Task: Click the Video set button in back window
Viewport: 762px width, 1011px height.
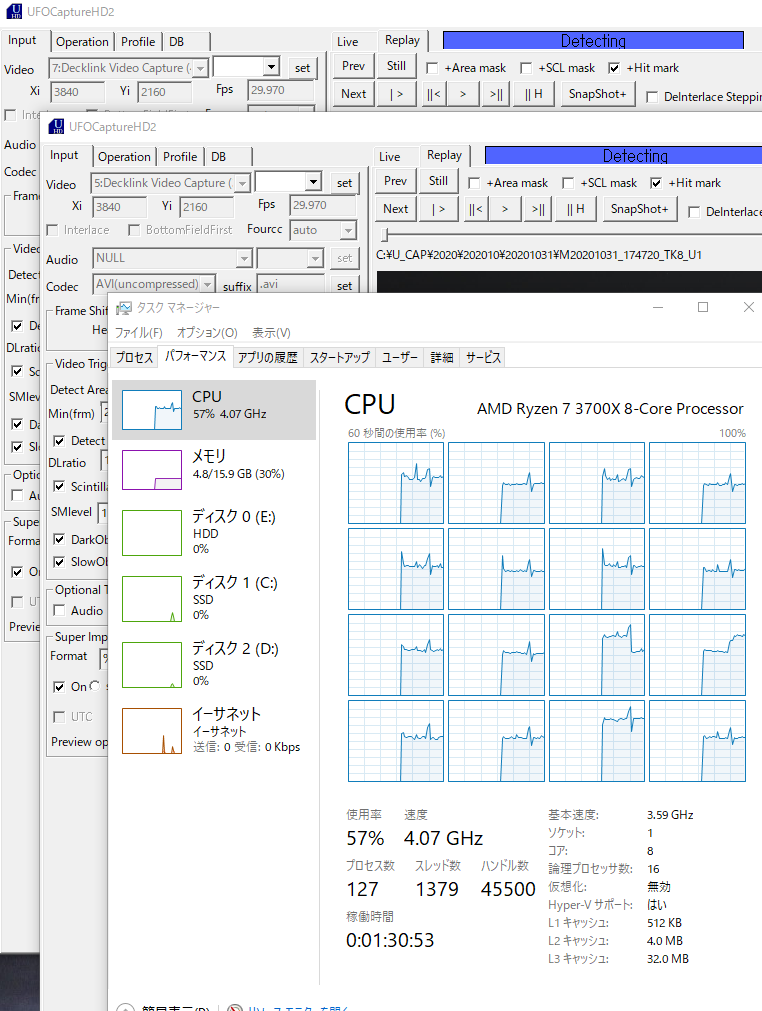Action: [302, 68]
